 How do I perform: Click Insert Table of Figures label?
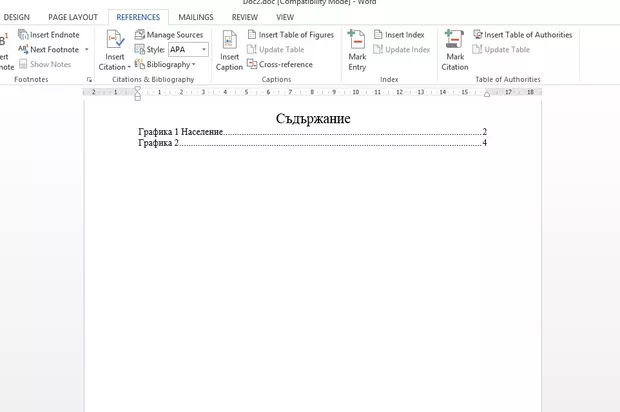pos(296,35)
